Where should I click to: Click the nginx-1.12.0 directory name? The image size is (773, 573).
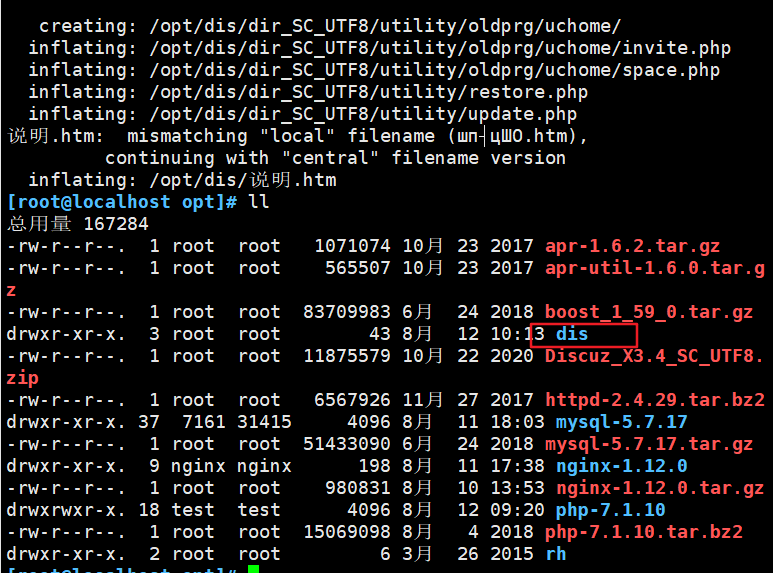tap(621, 466)
